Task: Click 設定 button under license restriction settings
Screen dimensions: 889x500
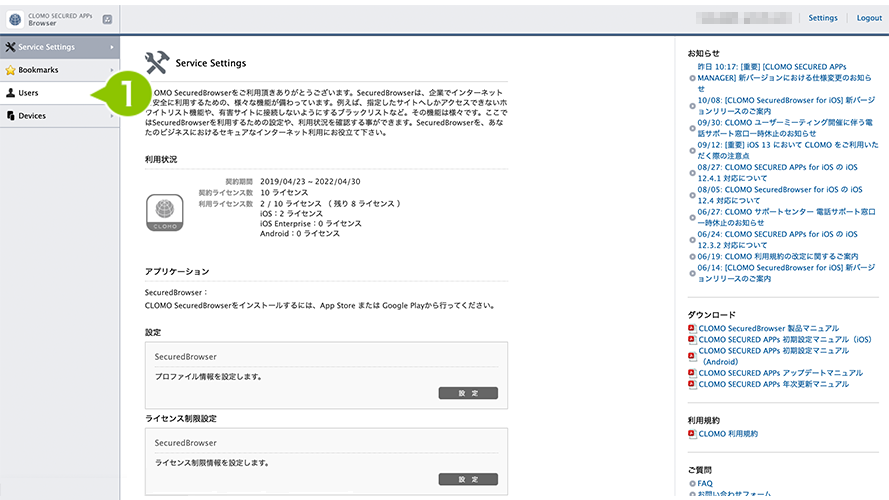Action: click(468, 479)
